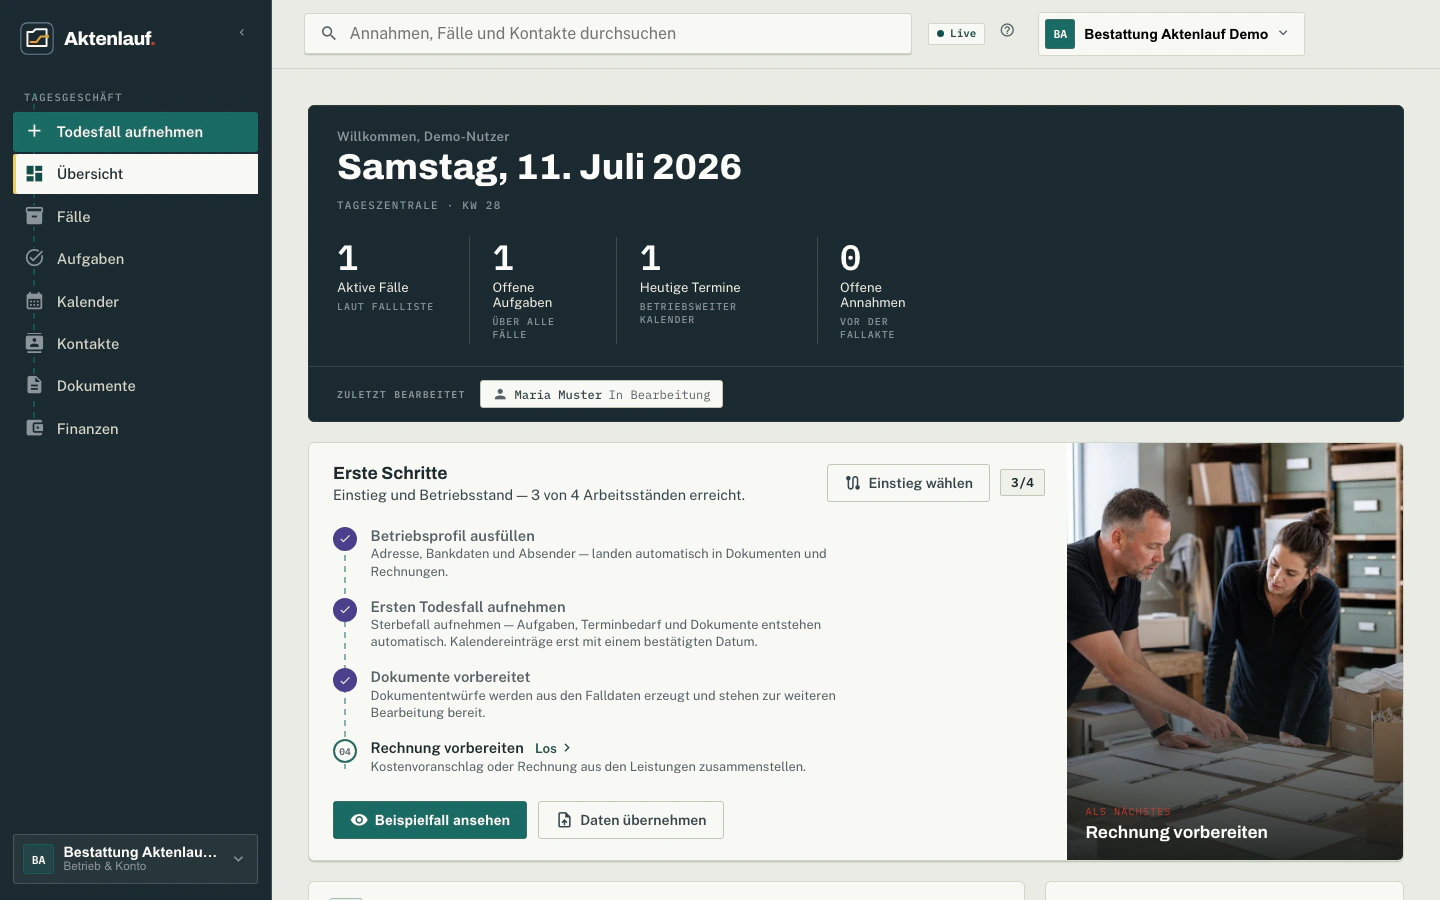The image size is (1440, 900).
Task: Click the Daten übernehmen button
Action: pyautogui.click(x=631, y=820)
